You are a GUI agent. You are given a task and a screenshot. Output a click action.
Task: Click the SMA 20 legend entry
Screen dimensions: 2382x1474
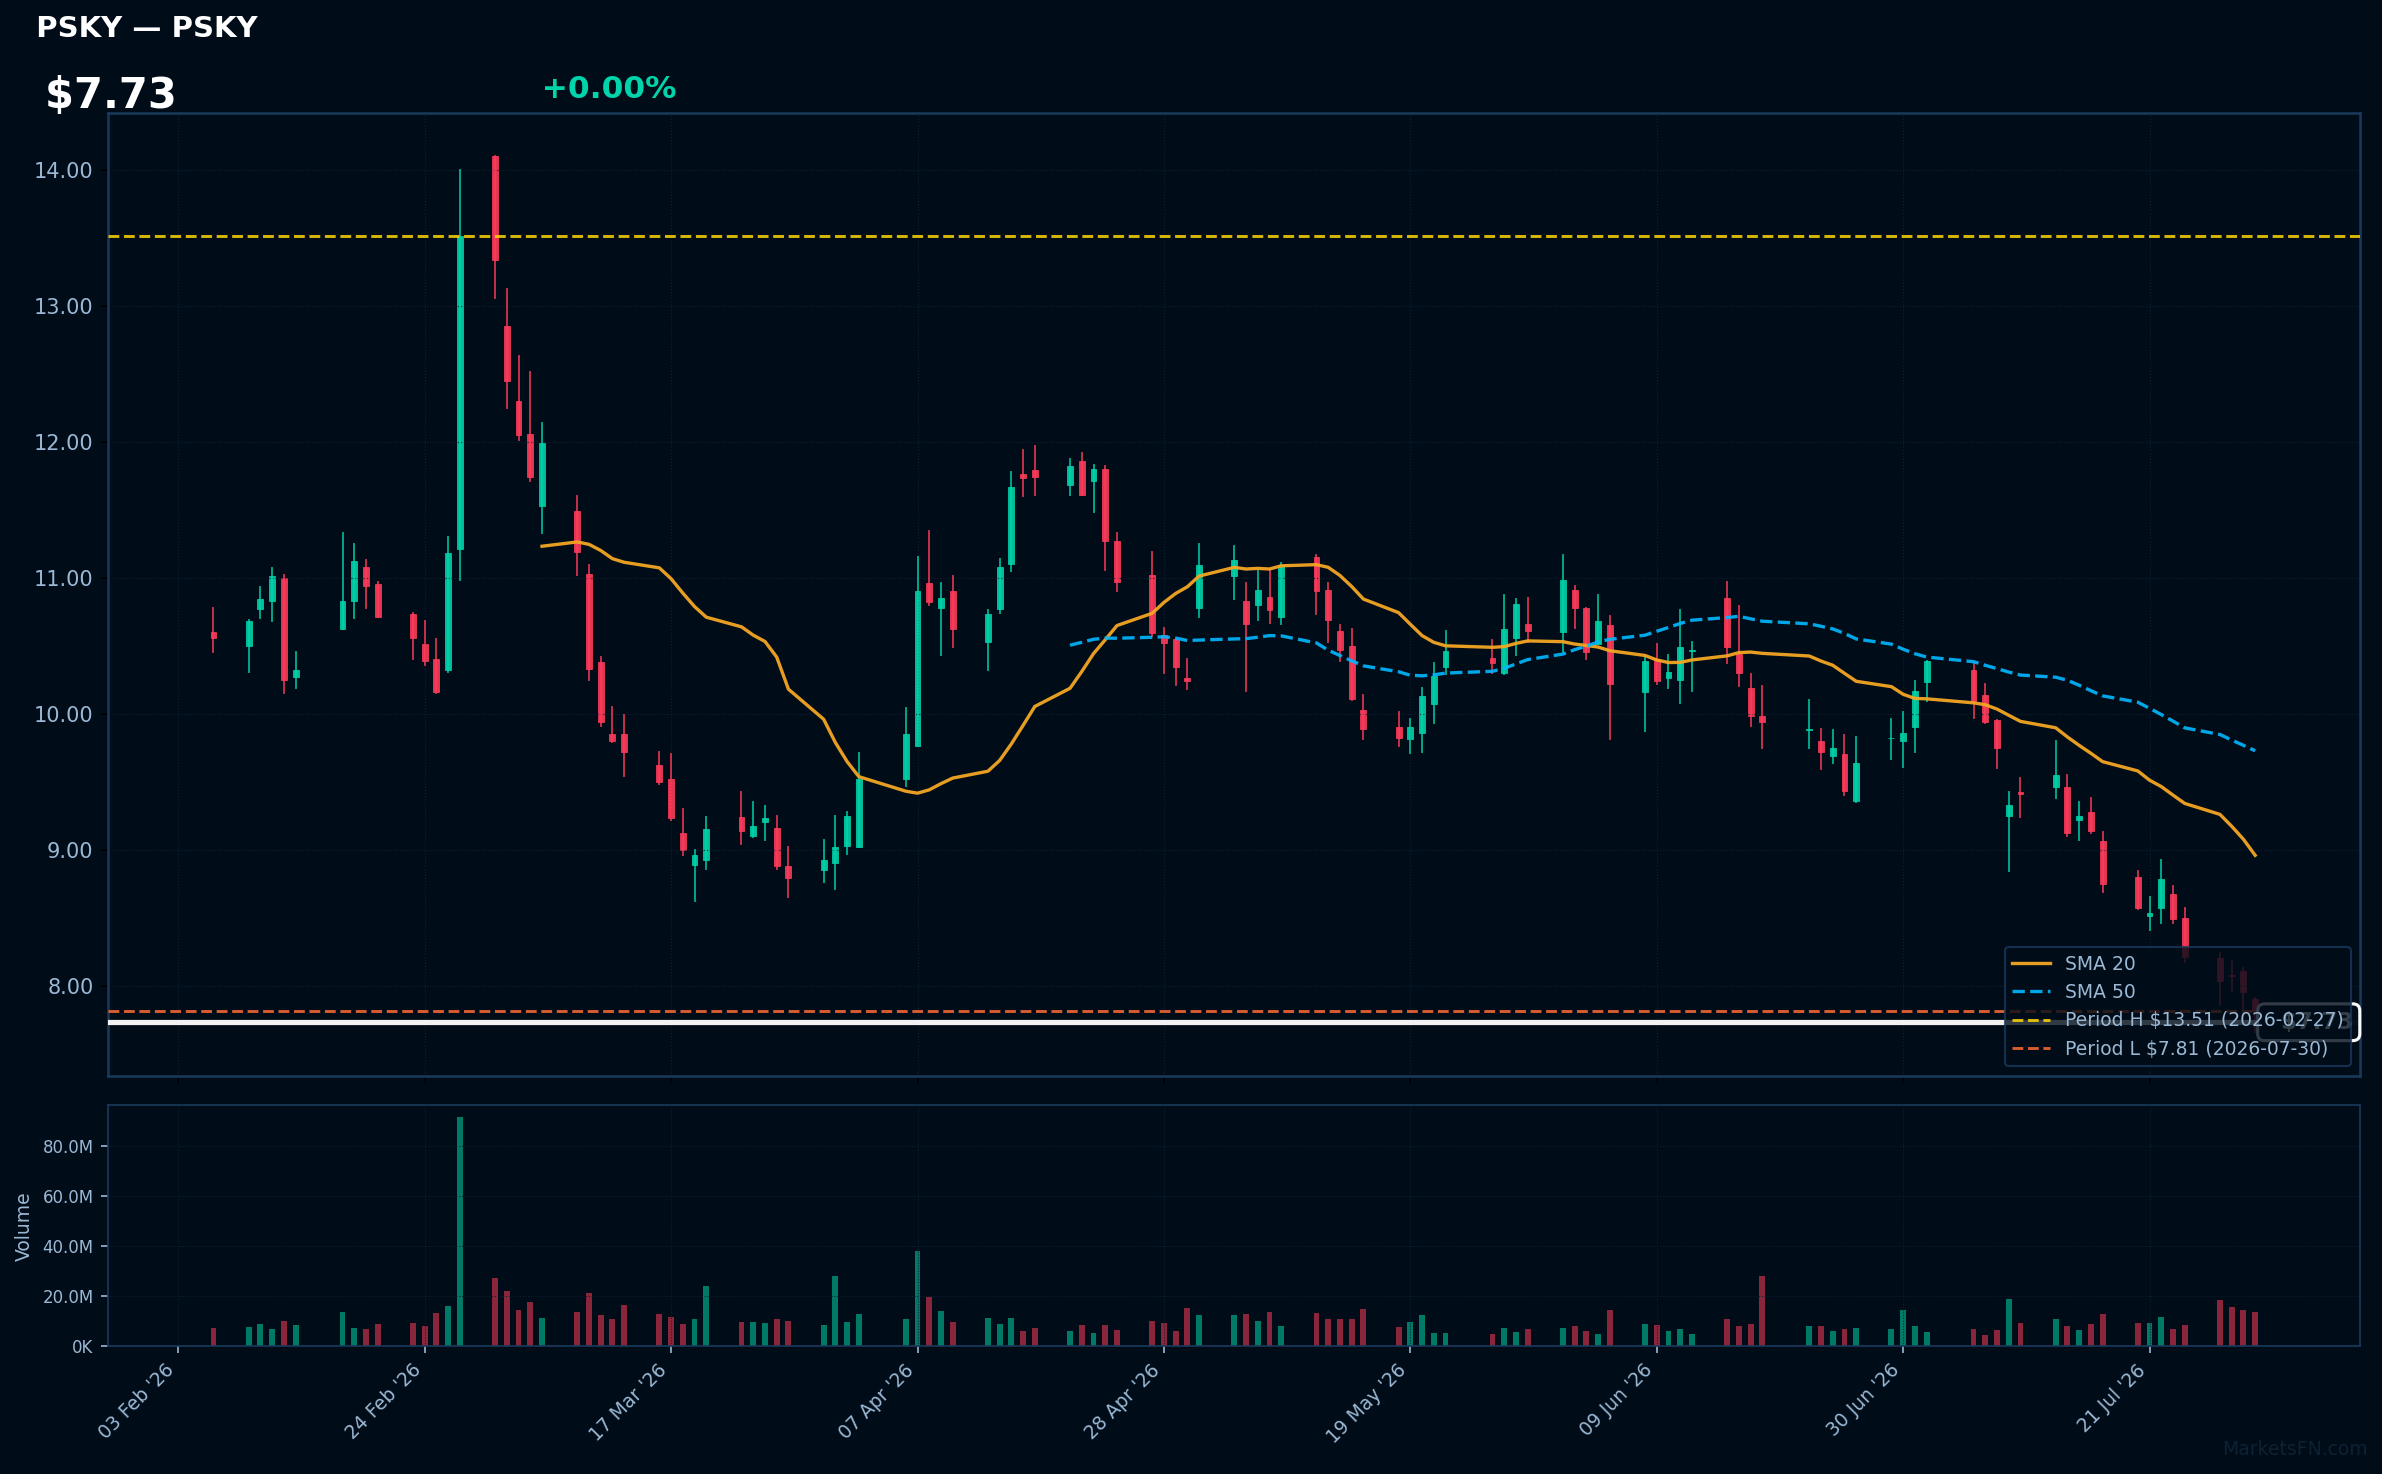2073,964
